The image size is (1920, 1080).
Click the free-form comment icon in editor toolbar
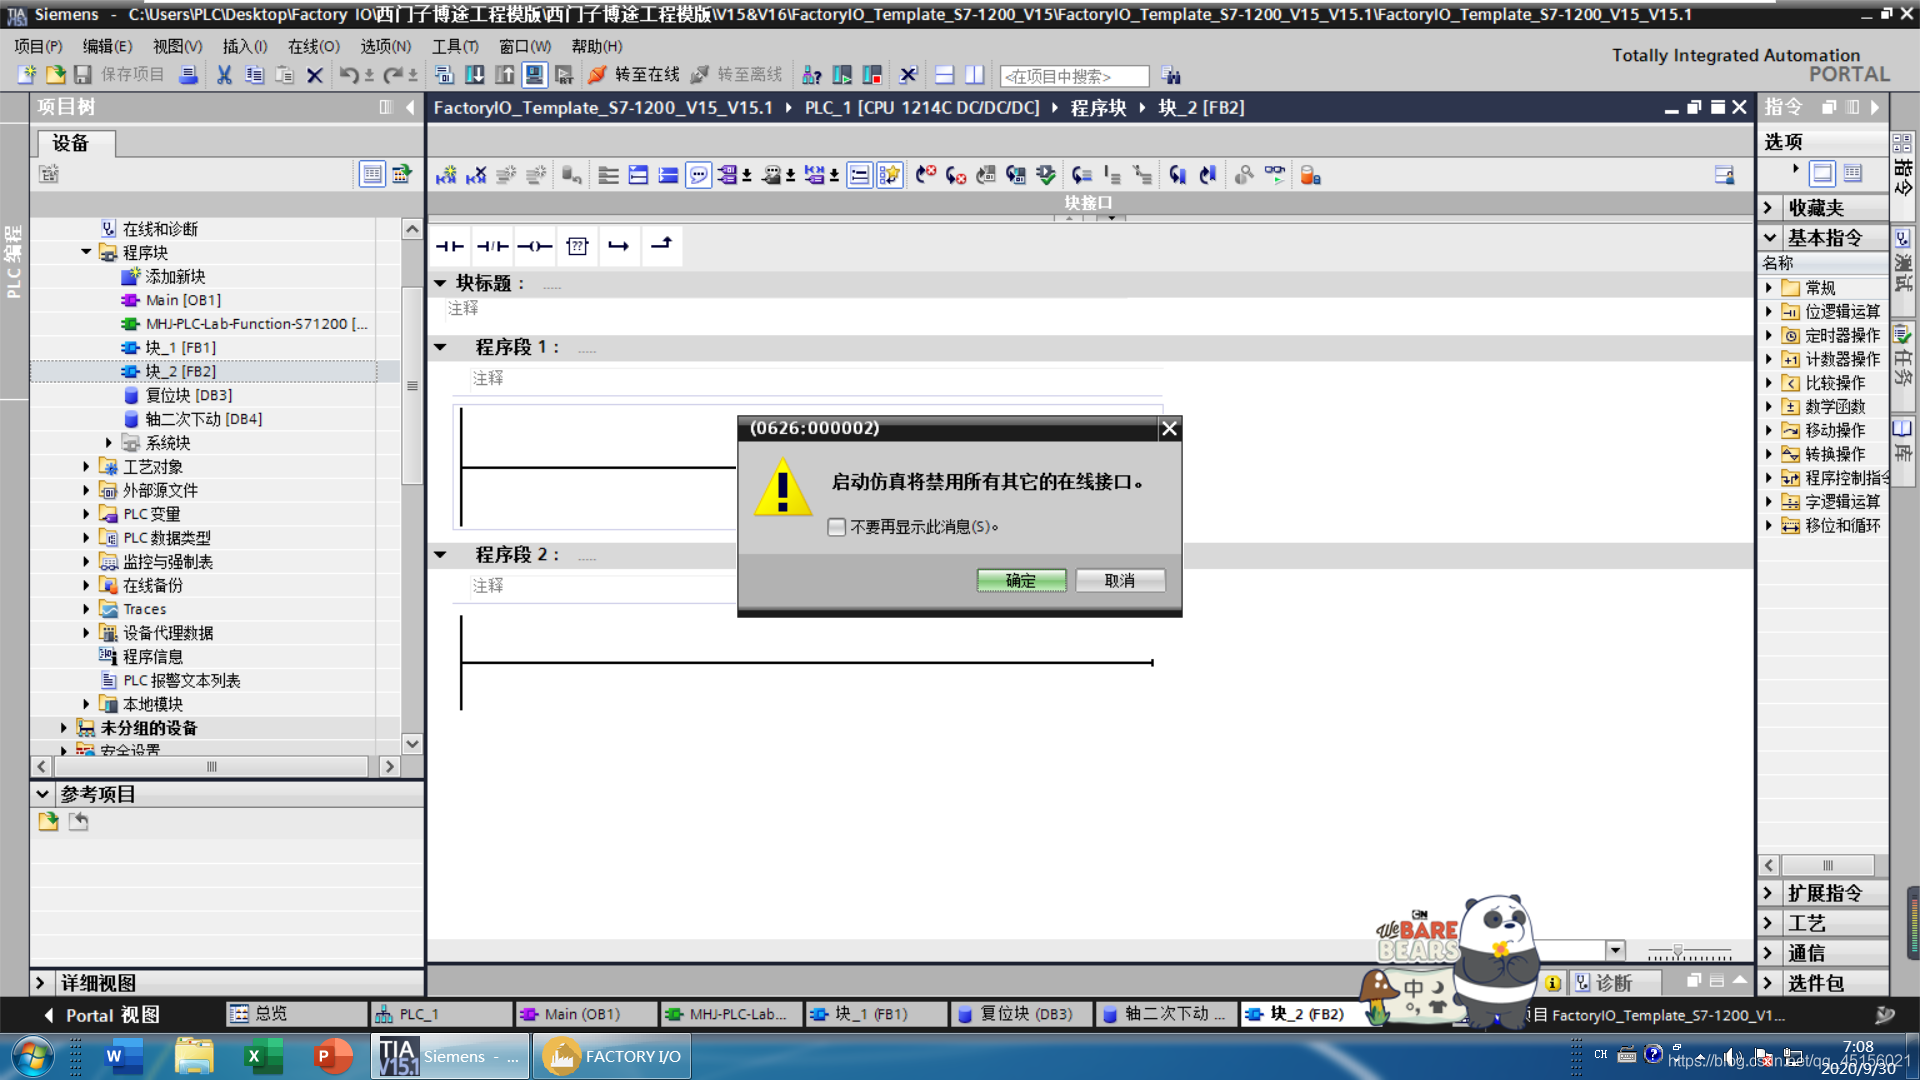click(x=698, y=176)
